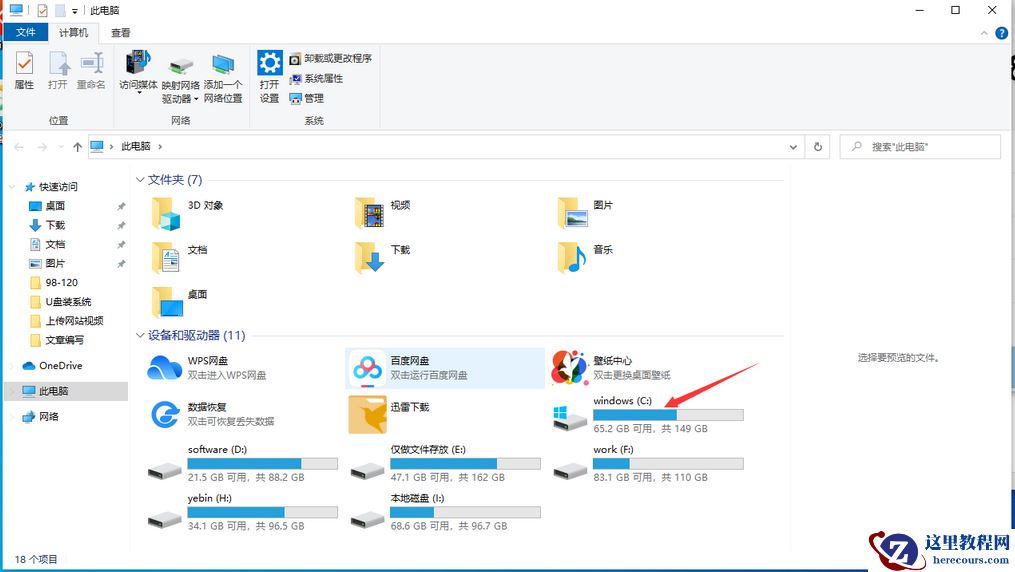Click Uninstall or change a program (卸载或更改程序)
Screen dimensions: 1015x572
(x=331, y=58)
